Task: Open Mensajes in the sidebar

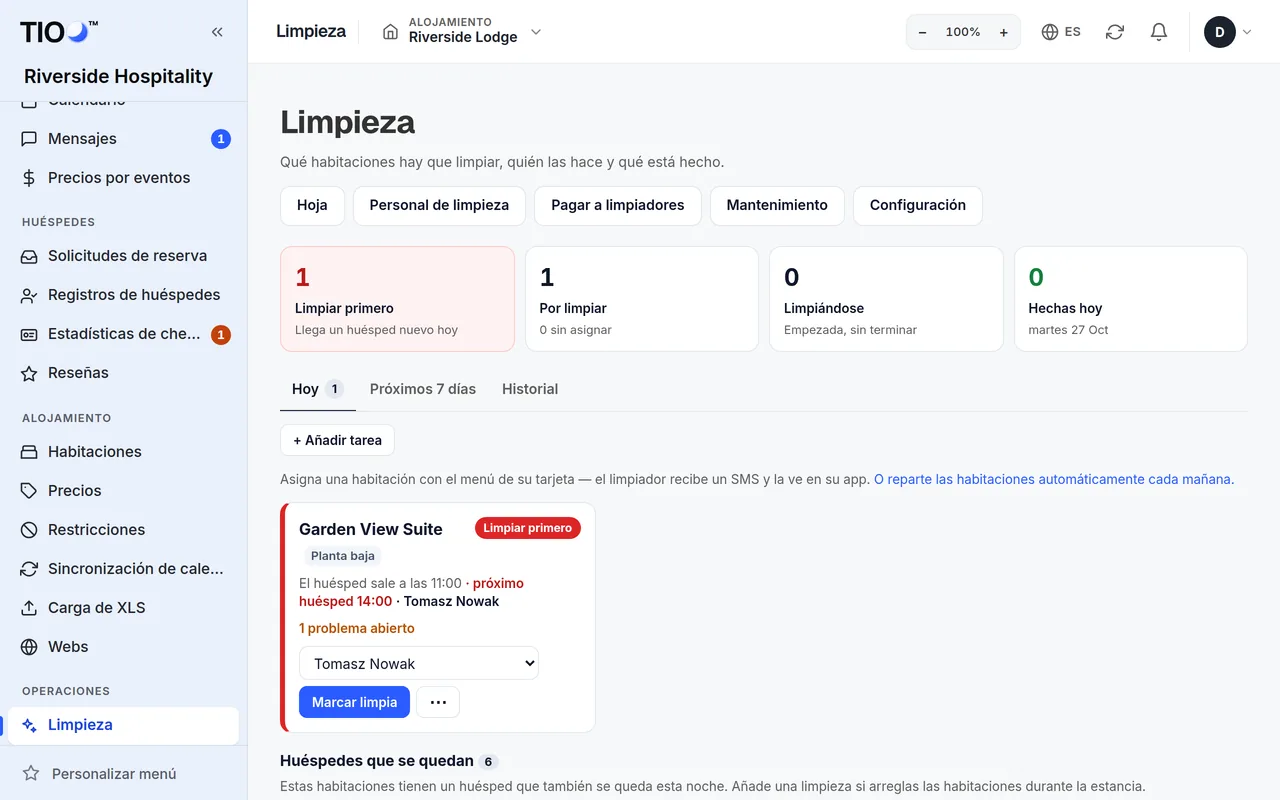Action: (x=123, y=139)
